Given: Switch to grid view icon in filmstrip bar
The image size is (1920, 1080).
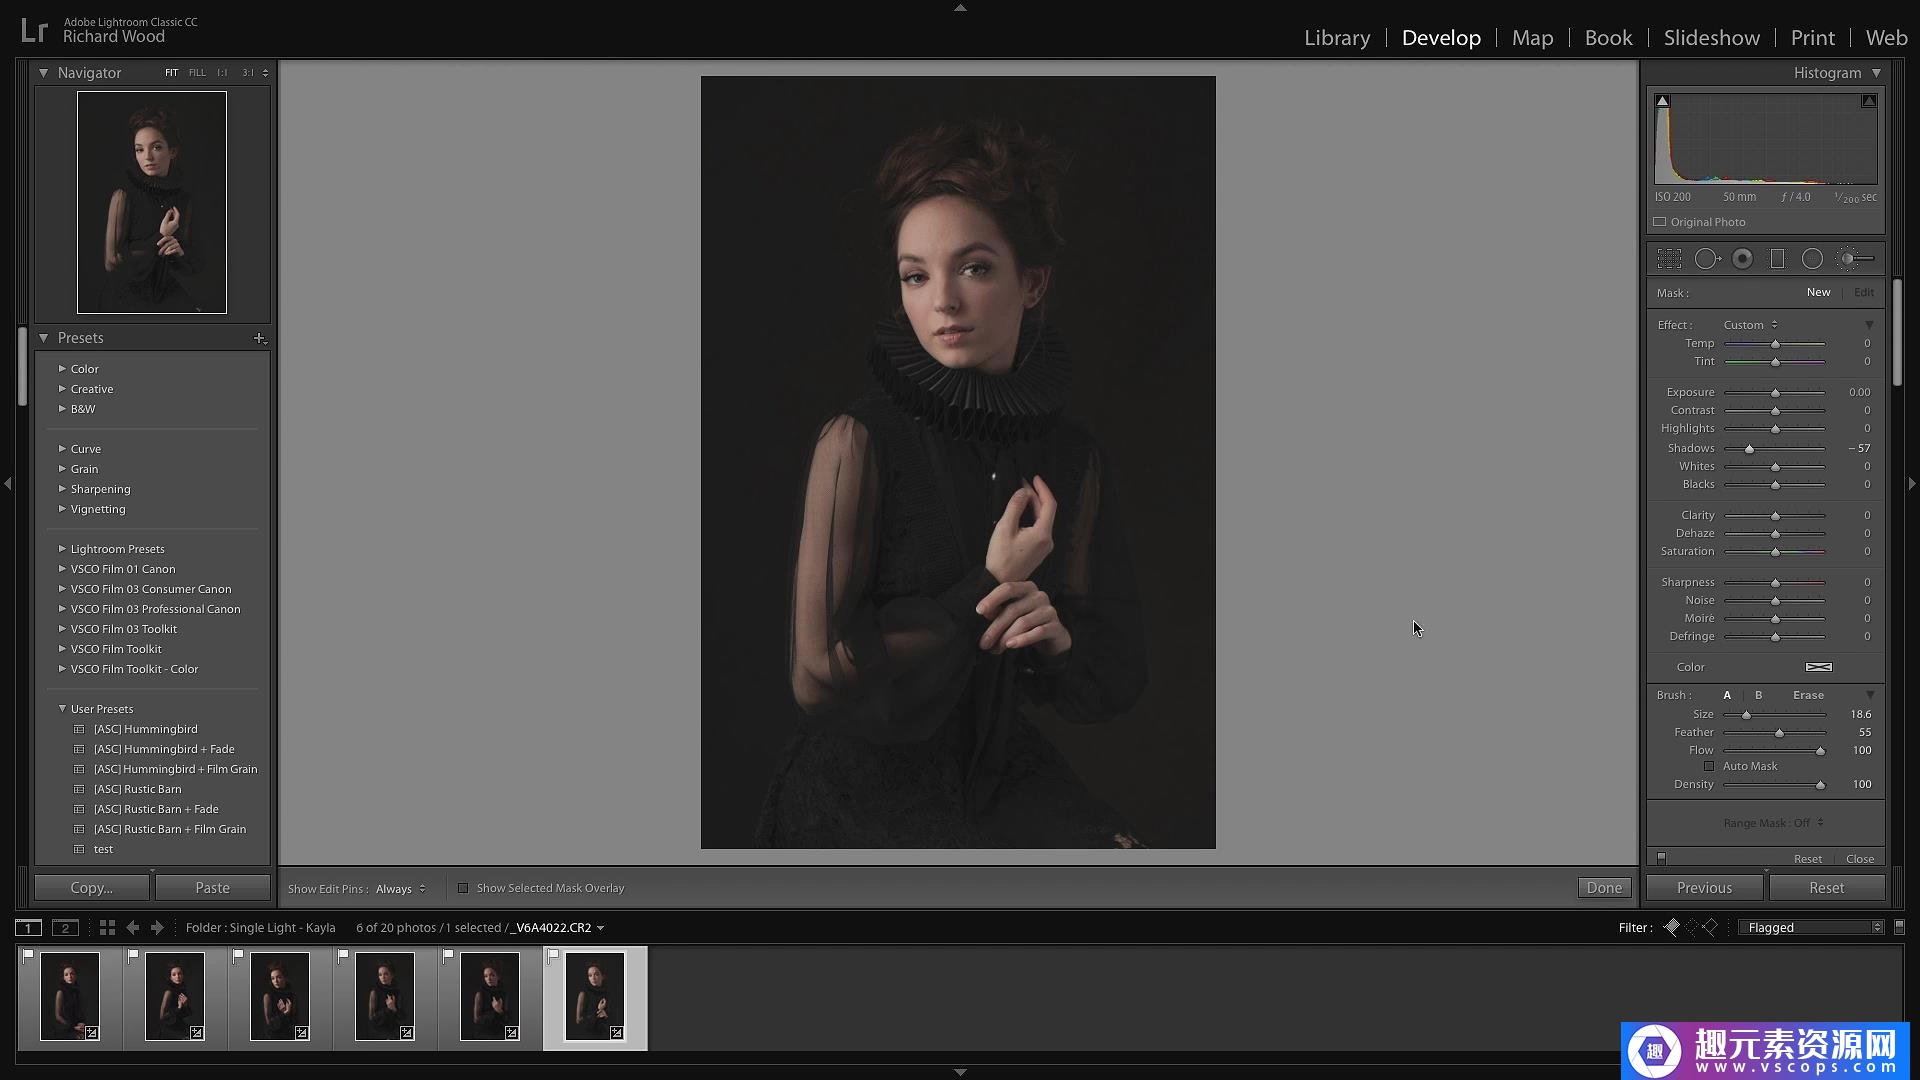Looking at the screenshot, I should click(x=107, y=928).
